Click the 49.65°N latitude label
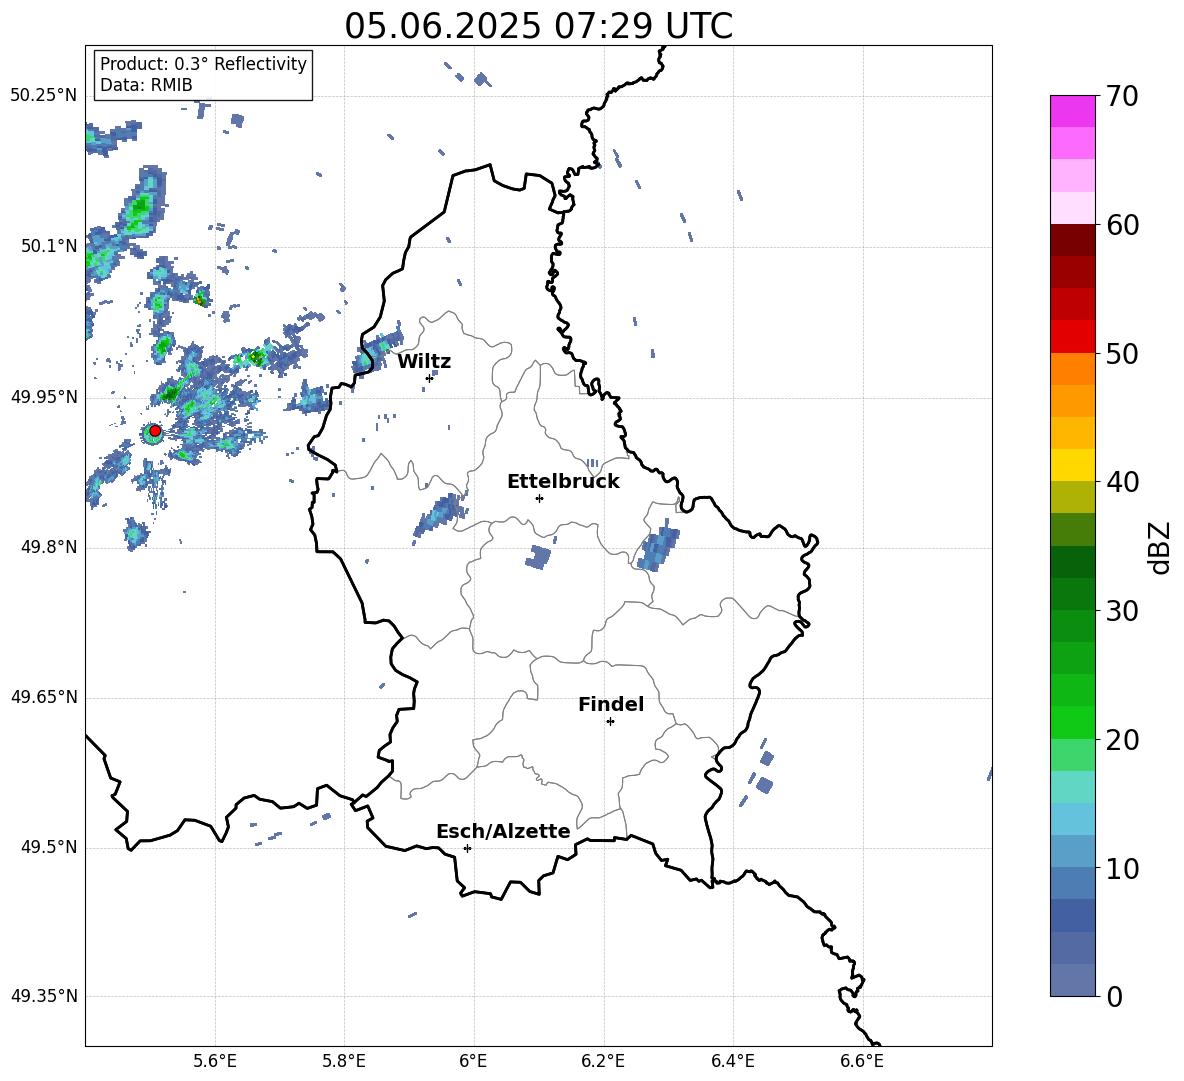This screenshot has height=1081, width=1184. 44,697
